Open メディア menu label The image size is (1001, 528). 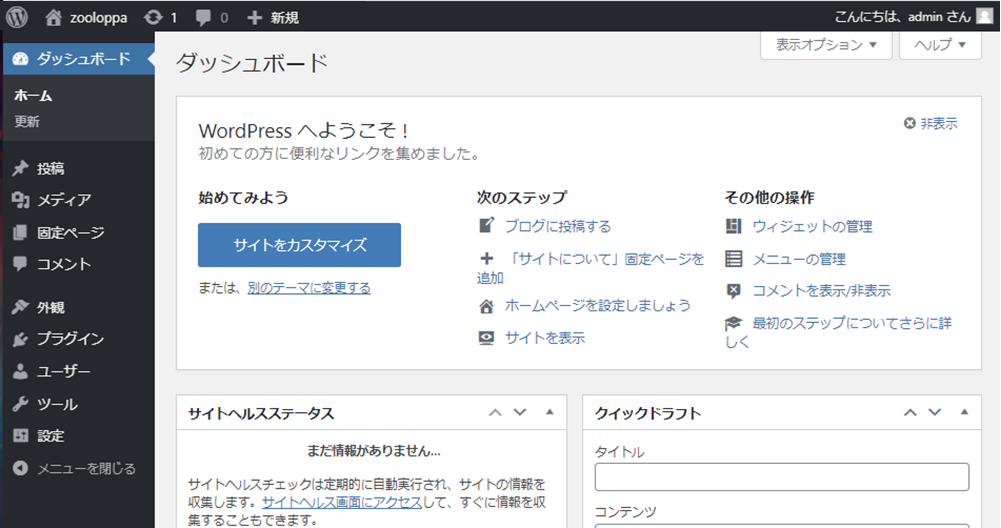tap(64, 200)
